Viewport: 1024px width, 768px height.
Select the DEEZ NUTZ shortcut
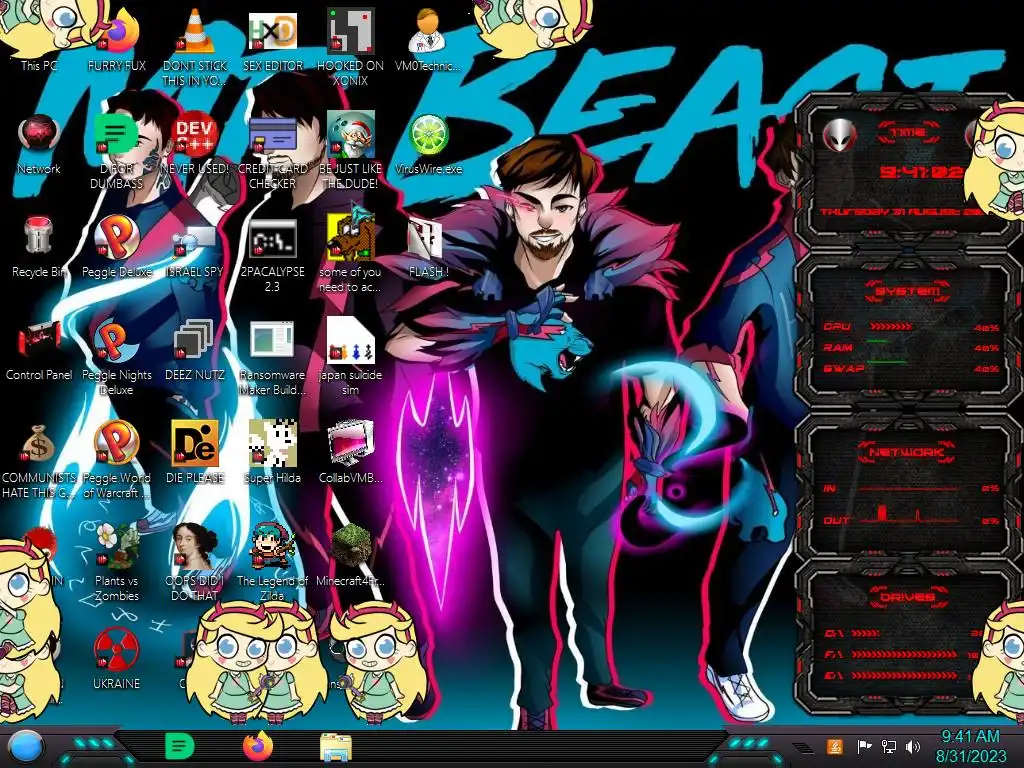pyautogui.click(x=195, y=350)
